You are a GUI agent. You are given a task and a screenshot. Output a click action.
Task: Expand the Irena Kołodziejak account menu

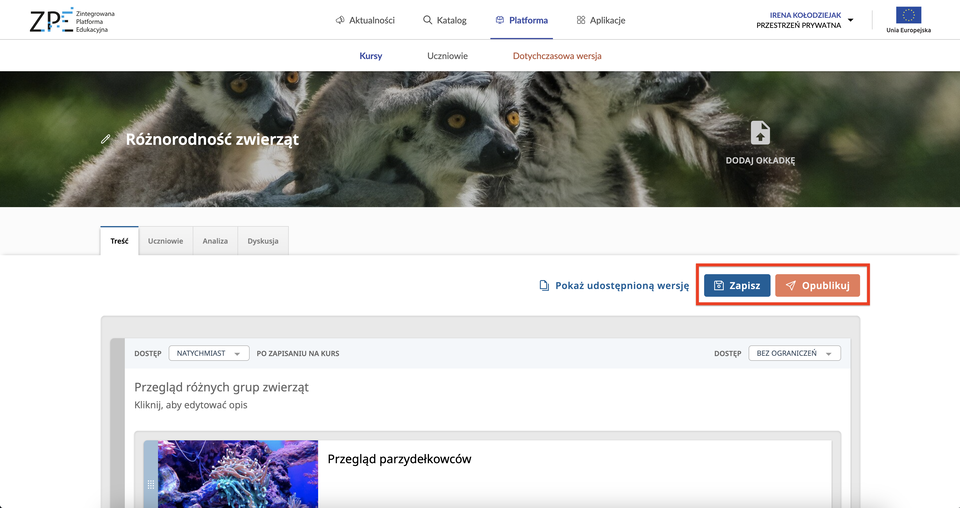[x=804, y=20]
